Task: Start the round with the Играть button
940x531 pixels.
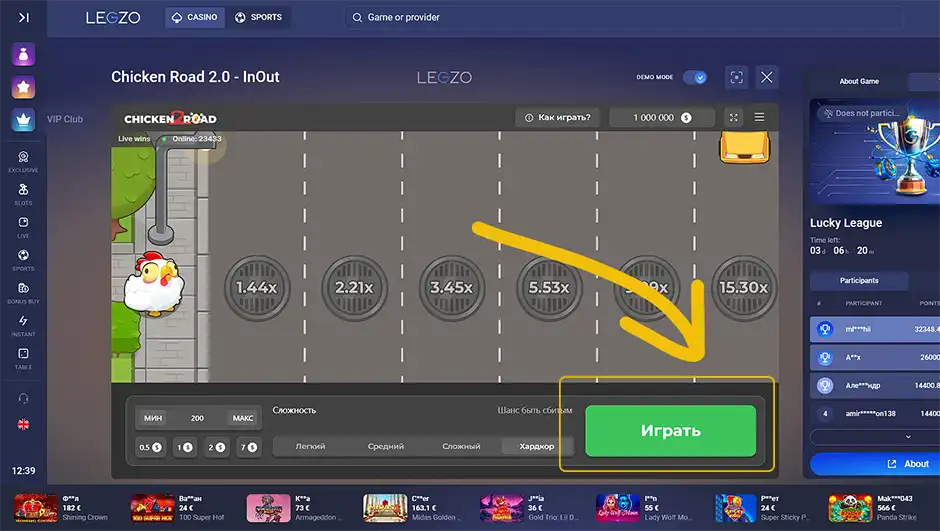Action: [x=670, y=431]
